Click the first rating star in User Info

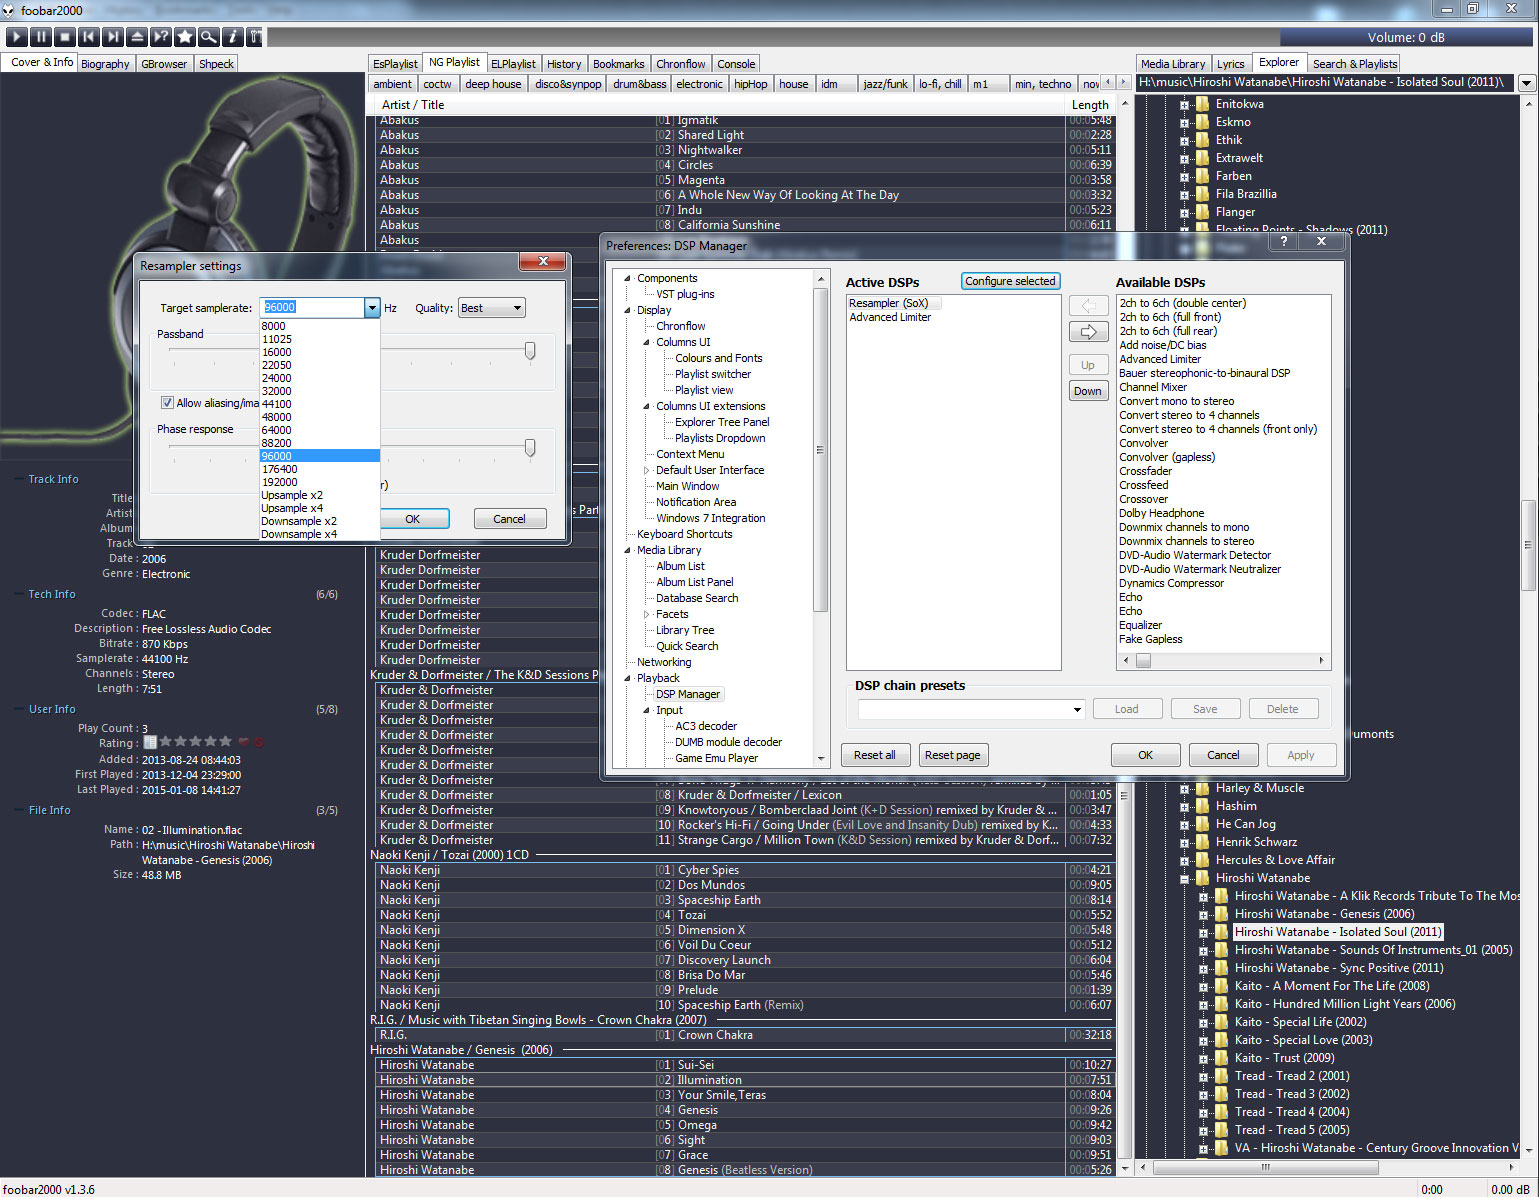tap(166, 742)
